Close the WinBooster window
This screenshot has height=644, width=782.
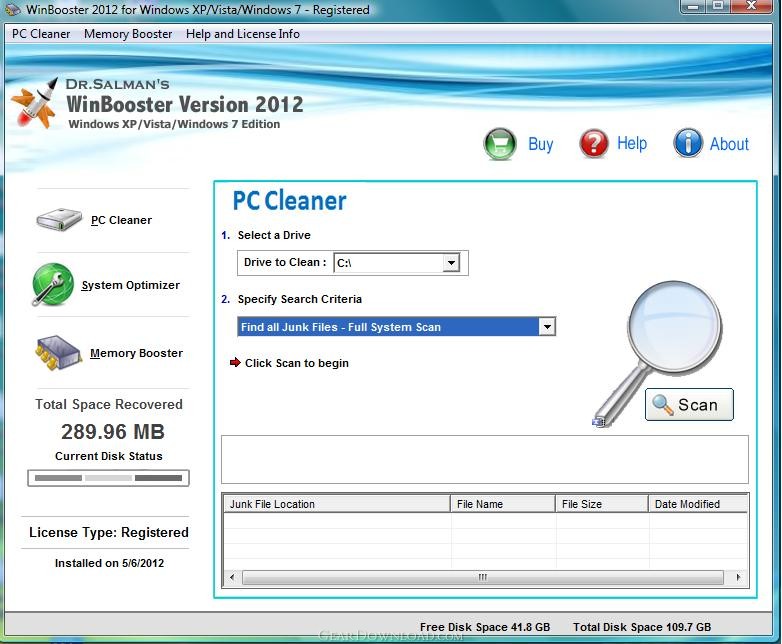tap(751, 6)
